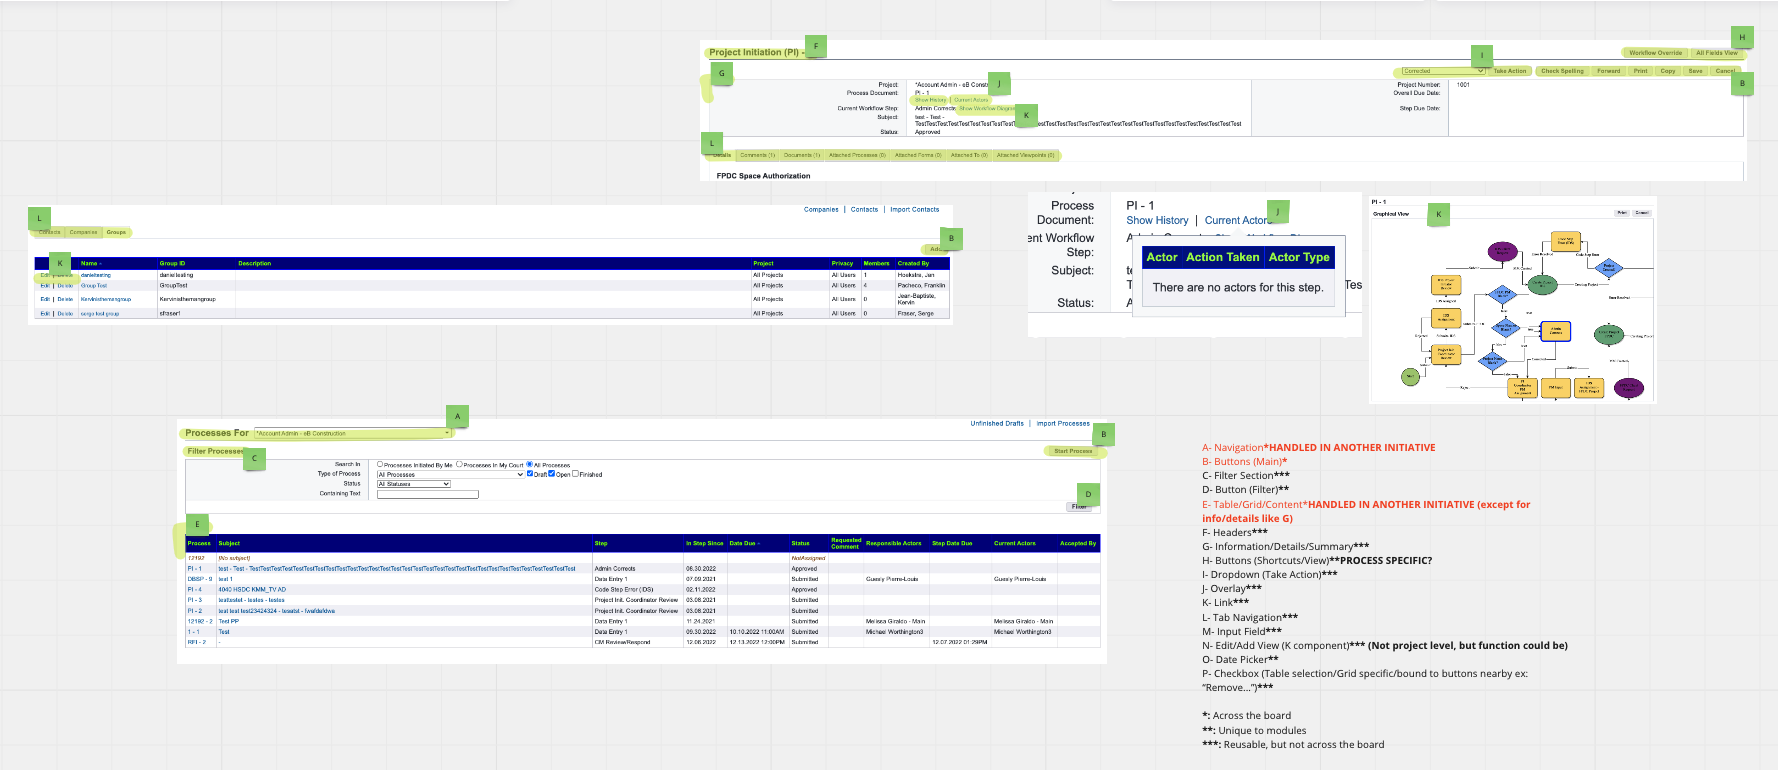Click the Filter button in Filter Processes
This screenshot has height=770, width=1778.
pyautogui.click(x=1079, y=507)
